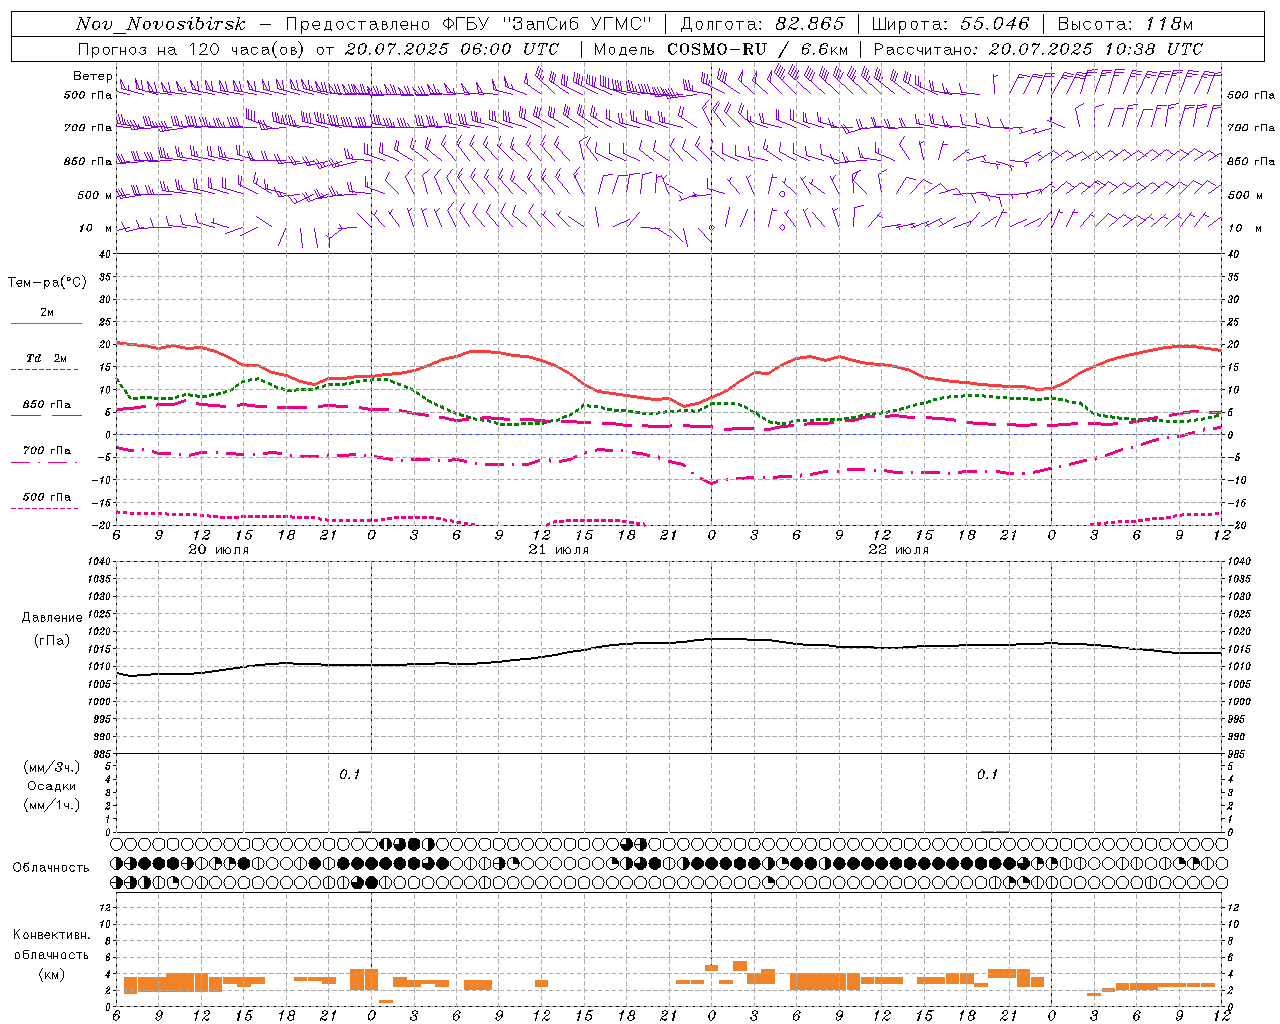Click the Прогноз на 120 часа(ов) text

coord(193,49)
